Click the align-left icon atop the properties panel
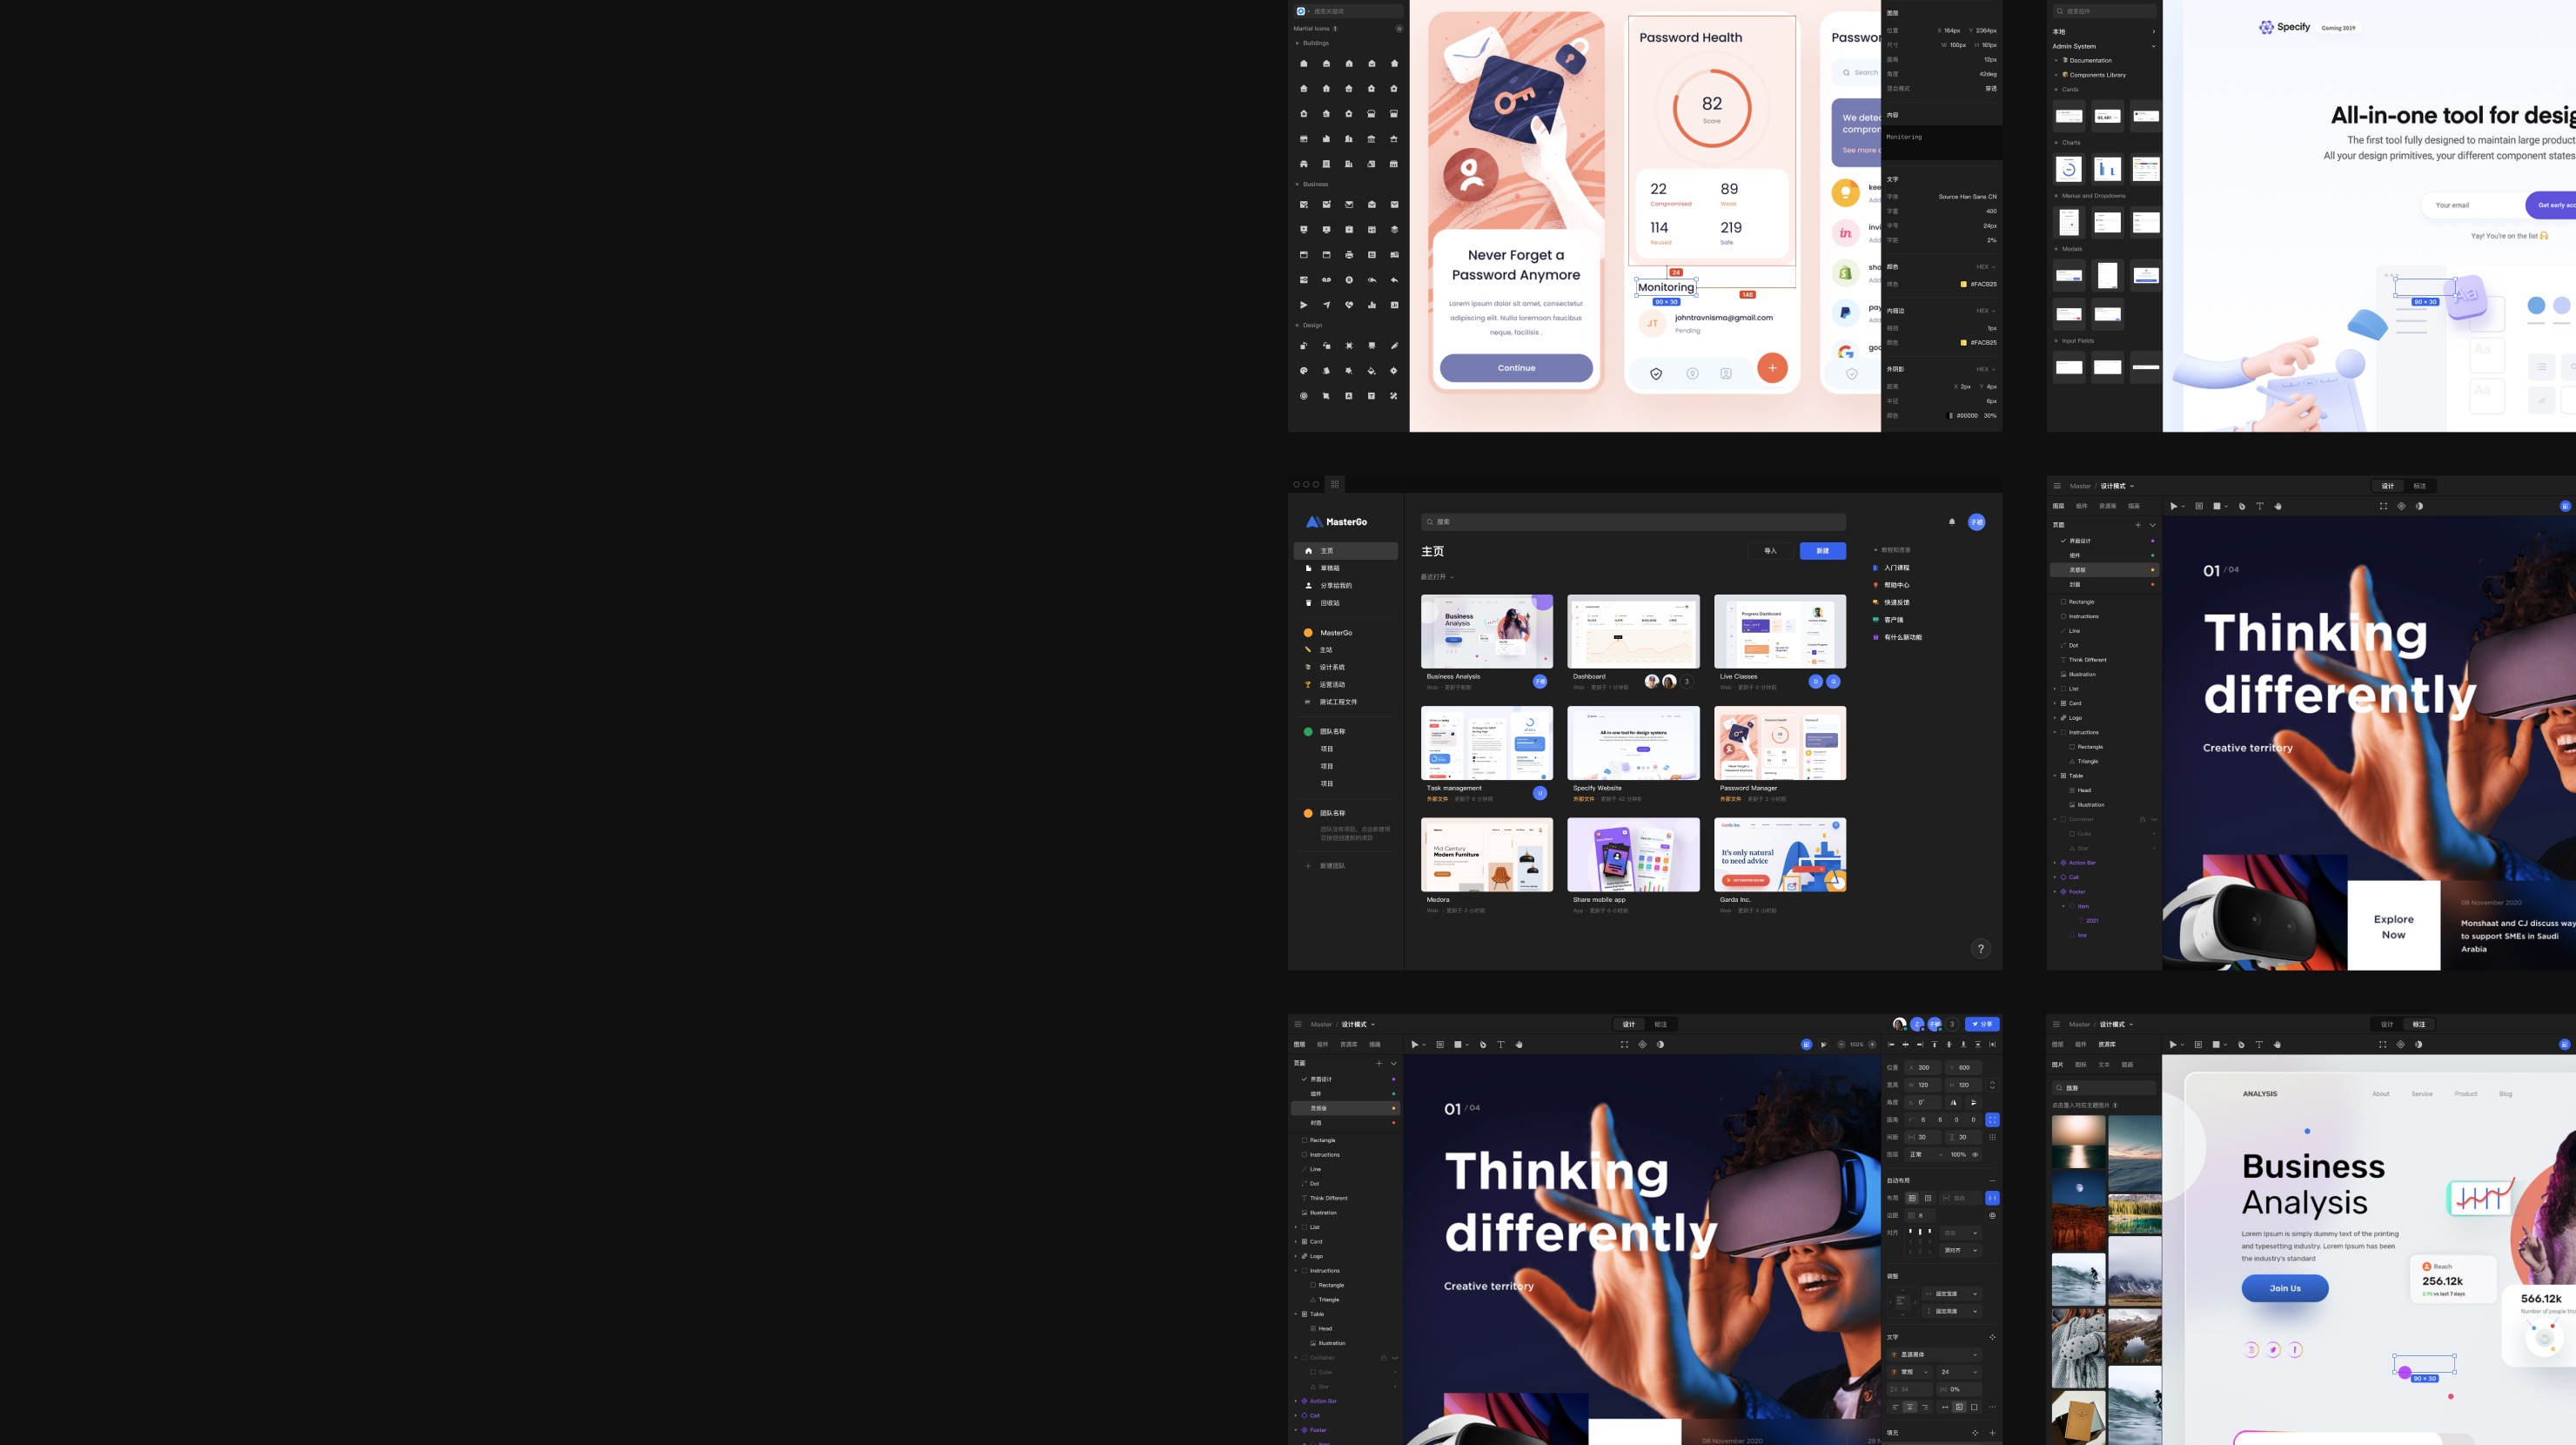 pos(1891,1044)
